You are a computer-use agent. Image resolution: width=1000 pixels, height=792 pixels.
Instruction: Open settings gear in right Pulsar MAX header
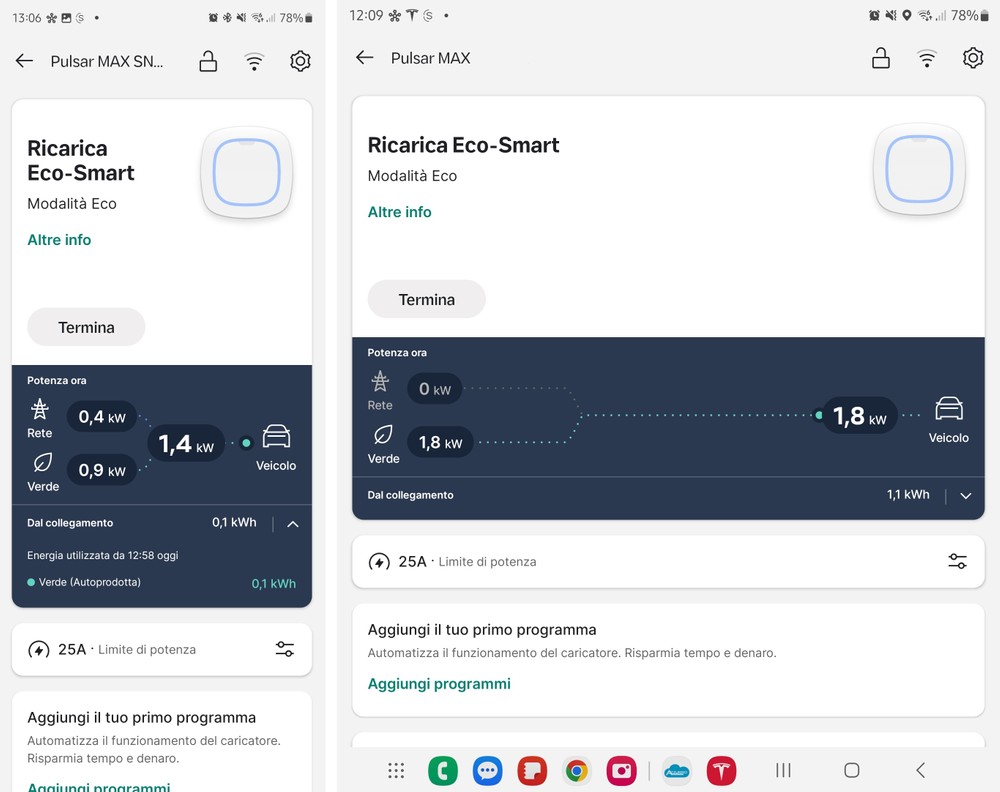pyautogui.click(x=972, y=58)
